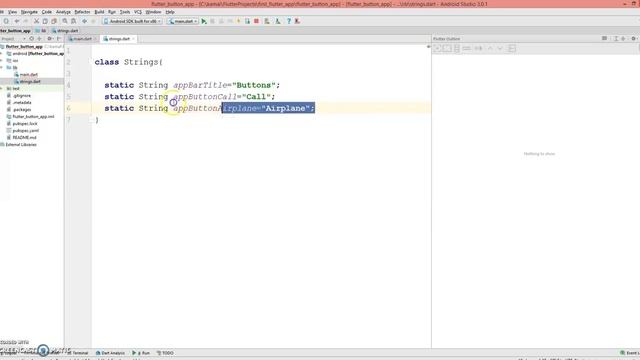Click the Back navigation arrow in the toolbar
This screenshot has width=640, height=360.
point(84,21)
